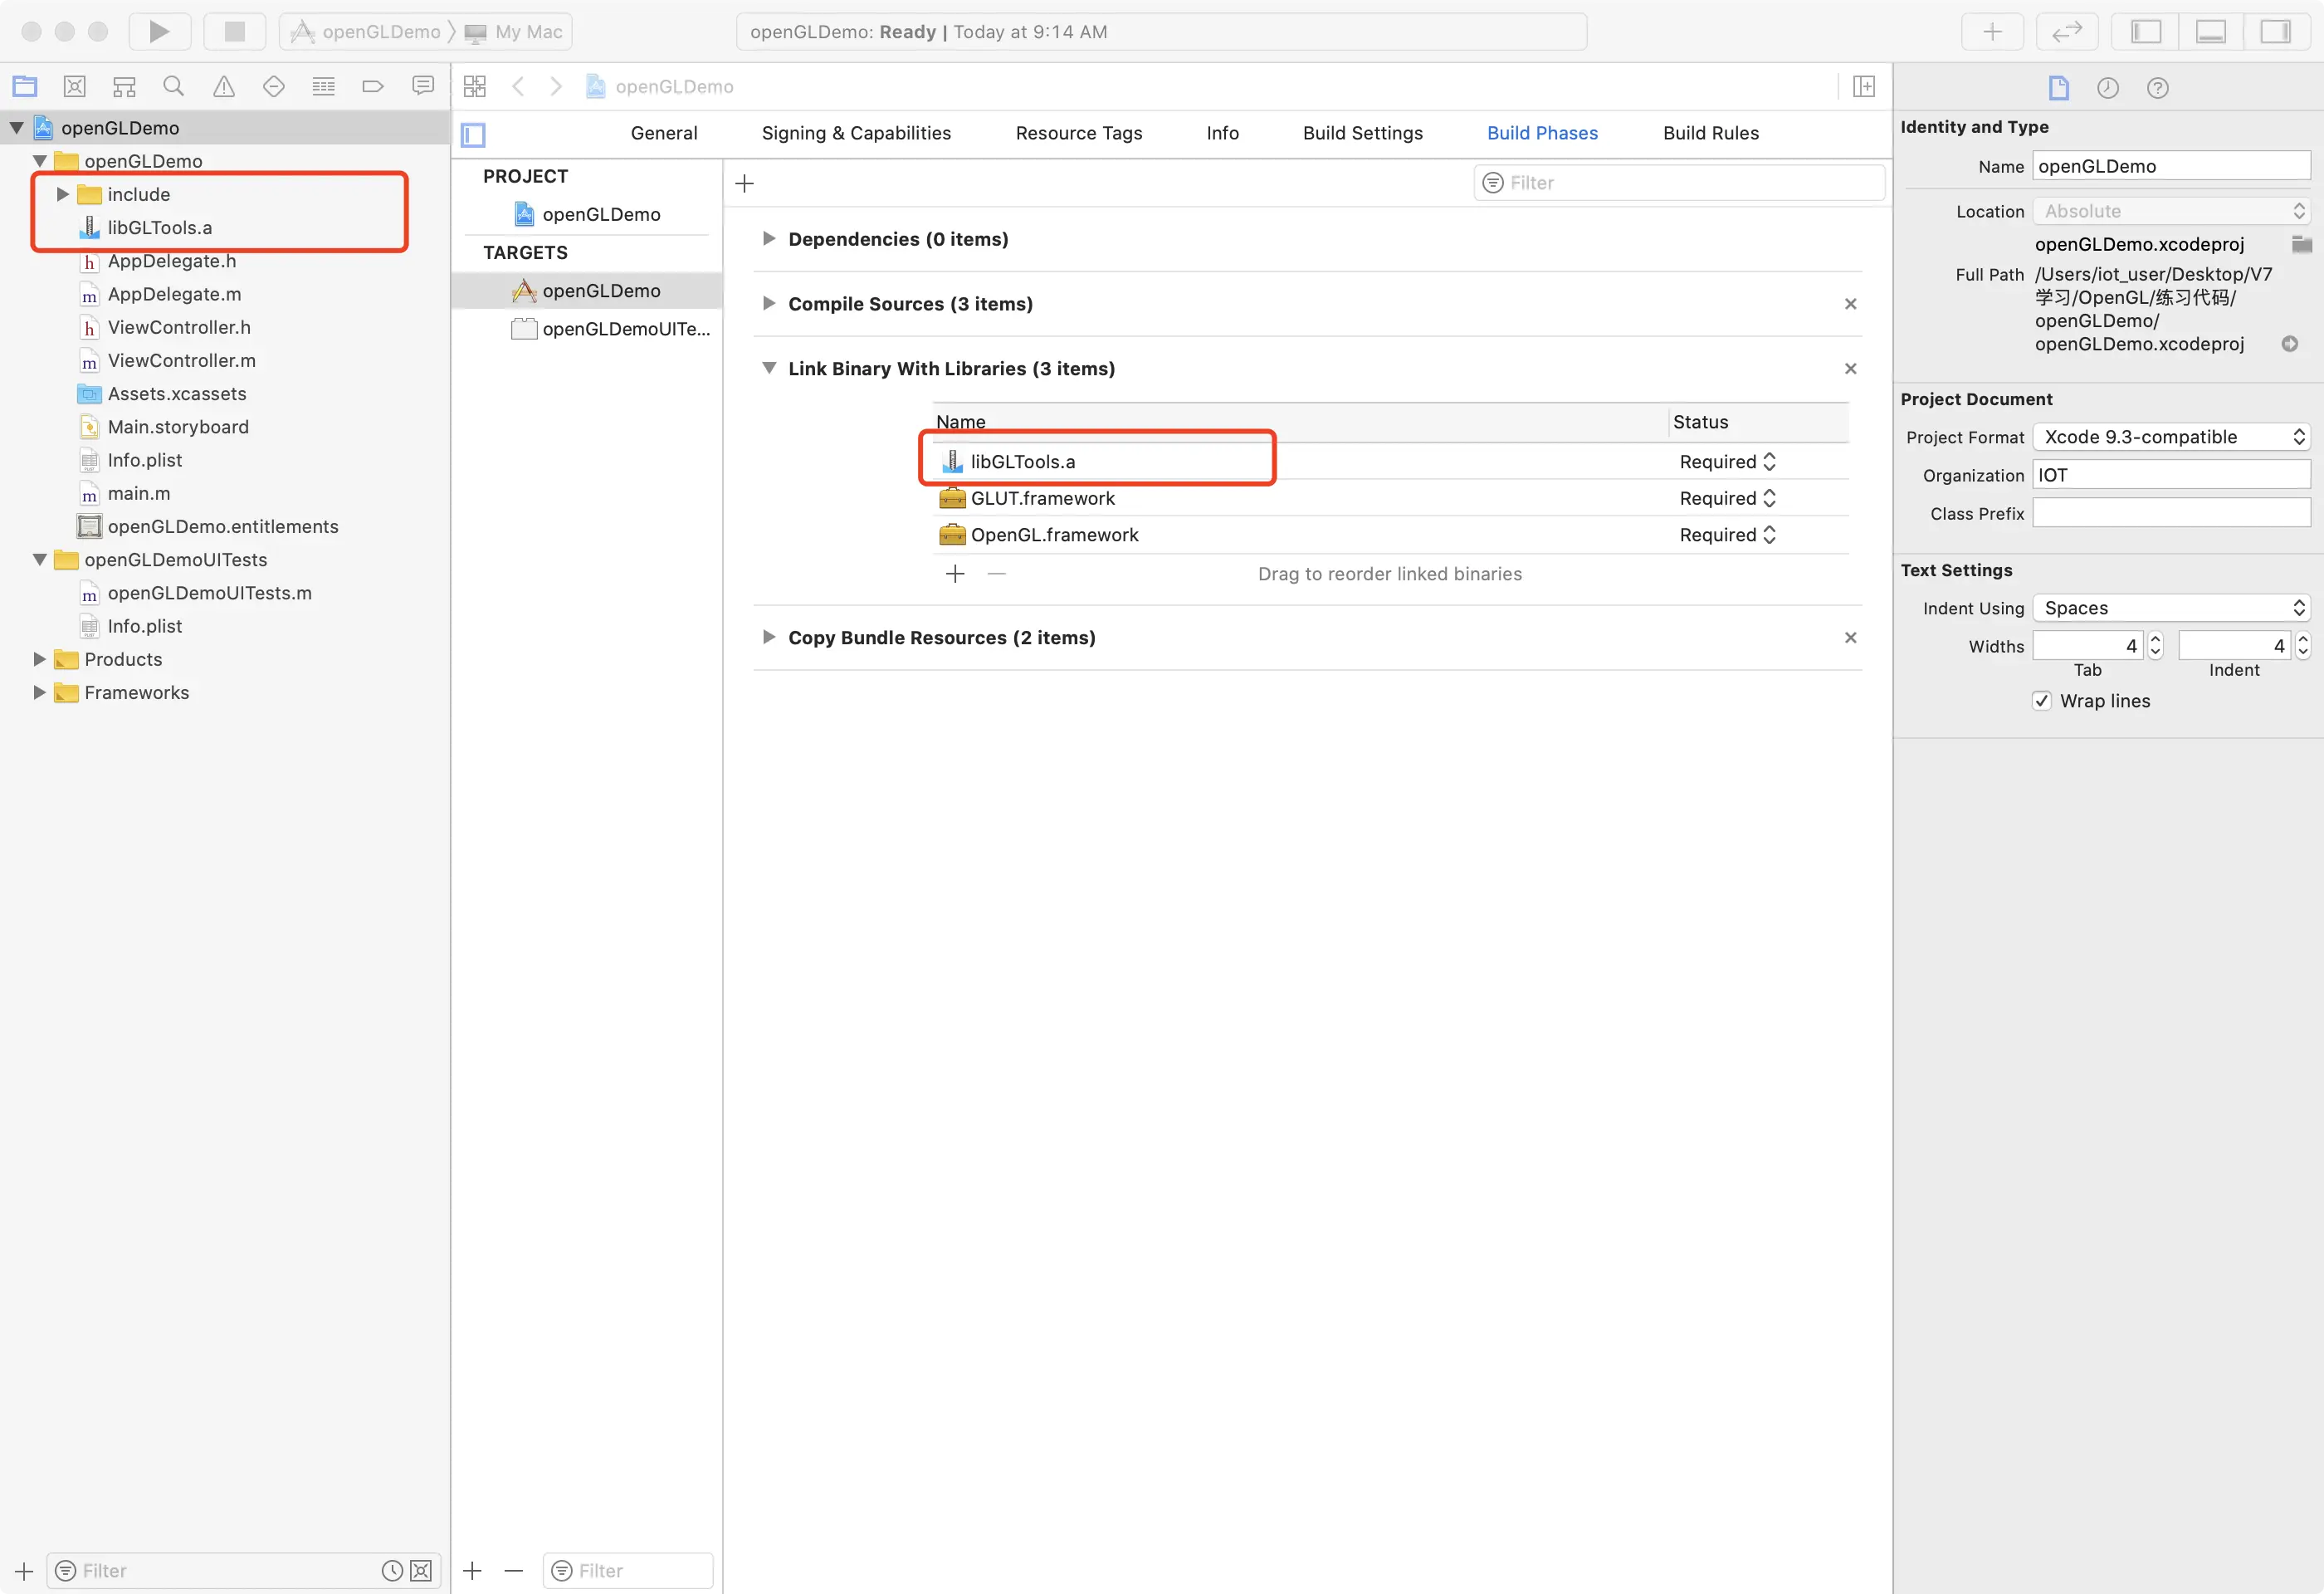Show the History inspector clock icon

point(2107,88)
